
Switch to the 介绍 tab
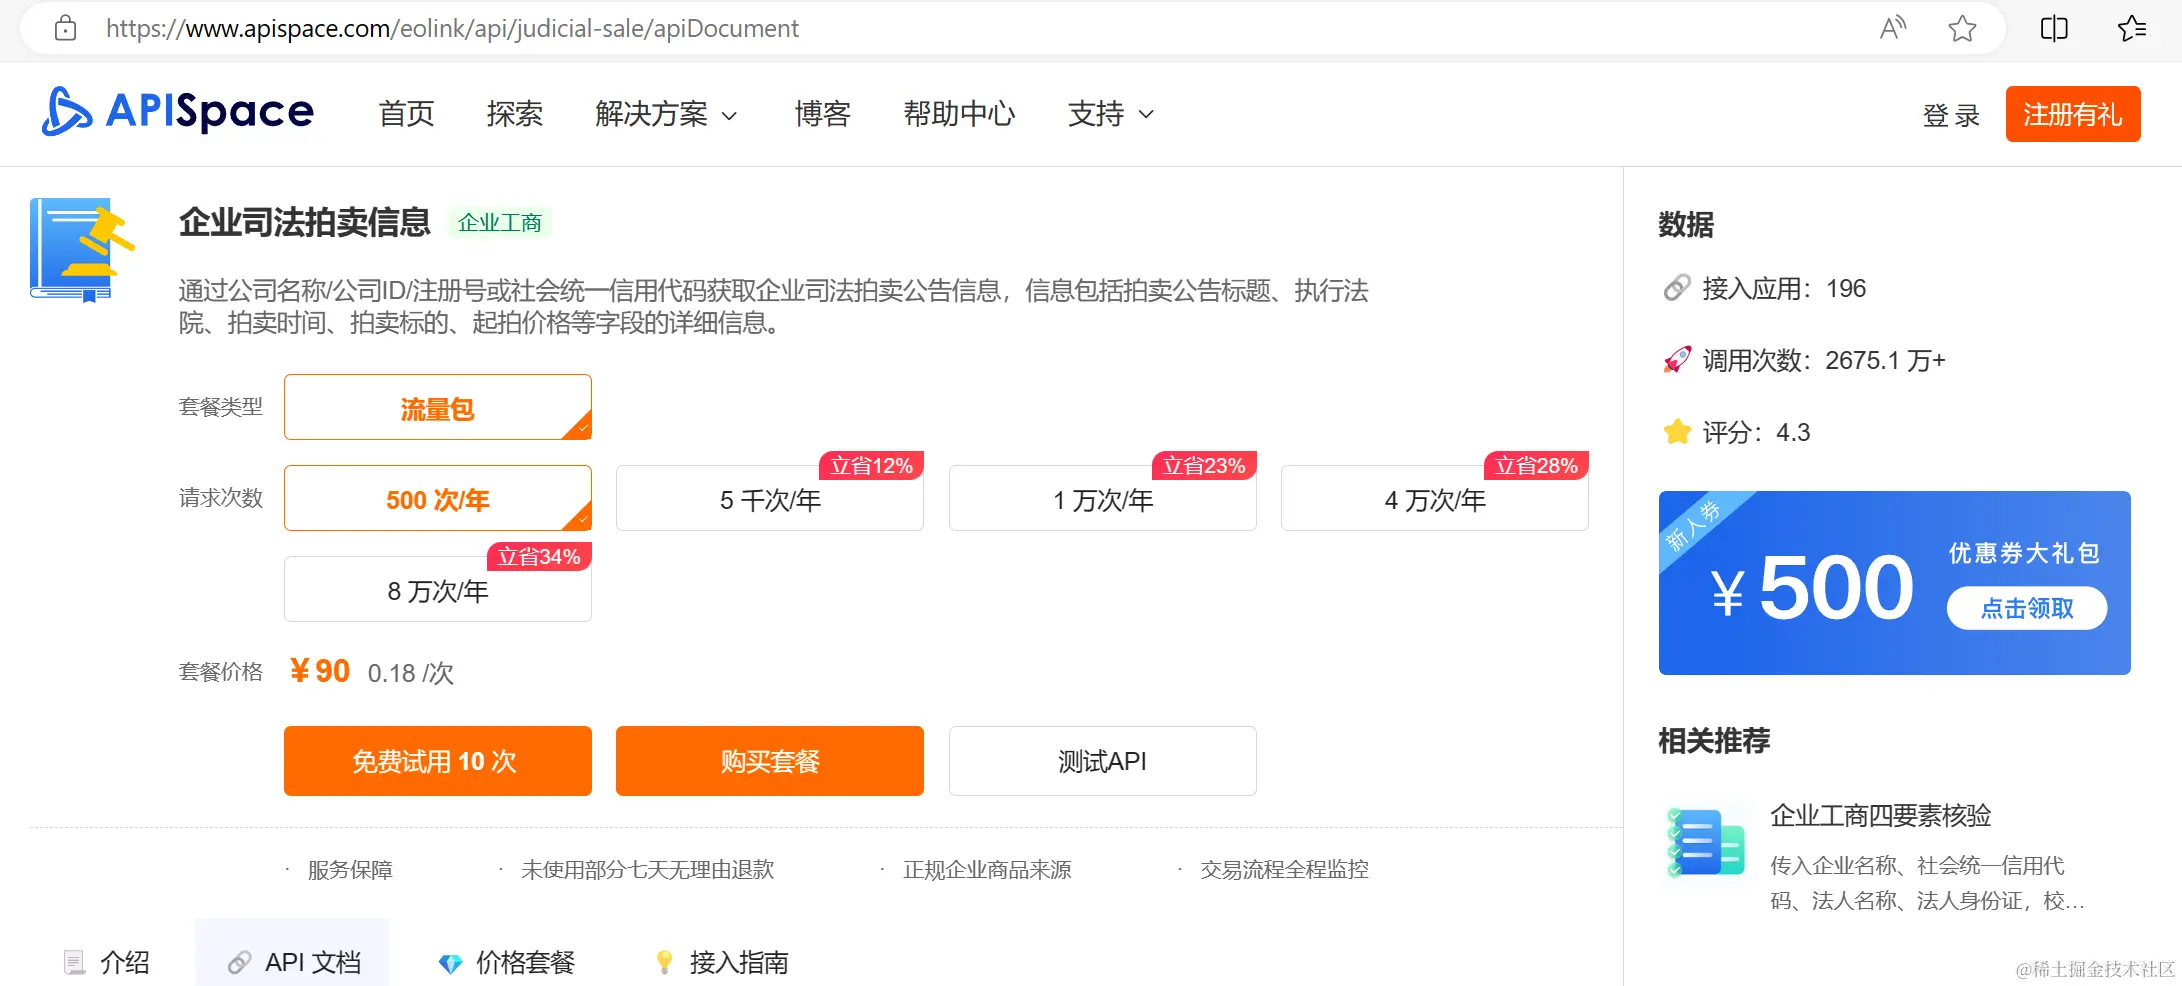(x=107, y=962)
